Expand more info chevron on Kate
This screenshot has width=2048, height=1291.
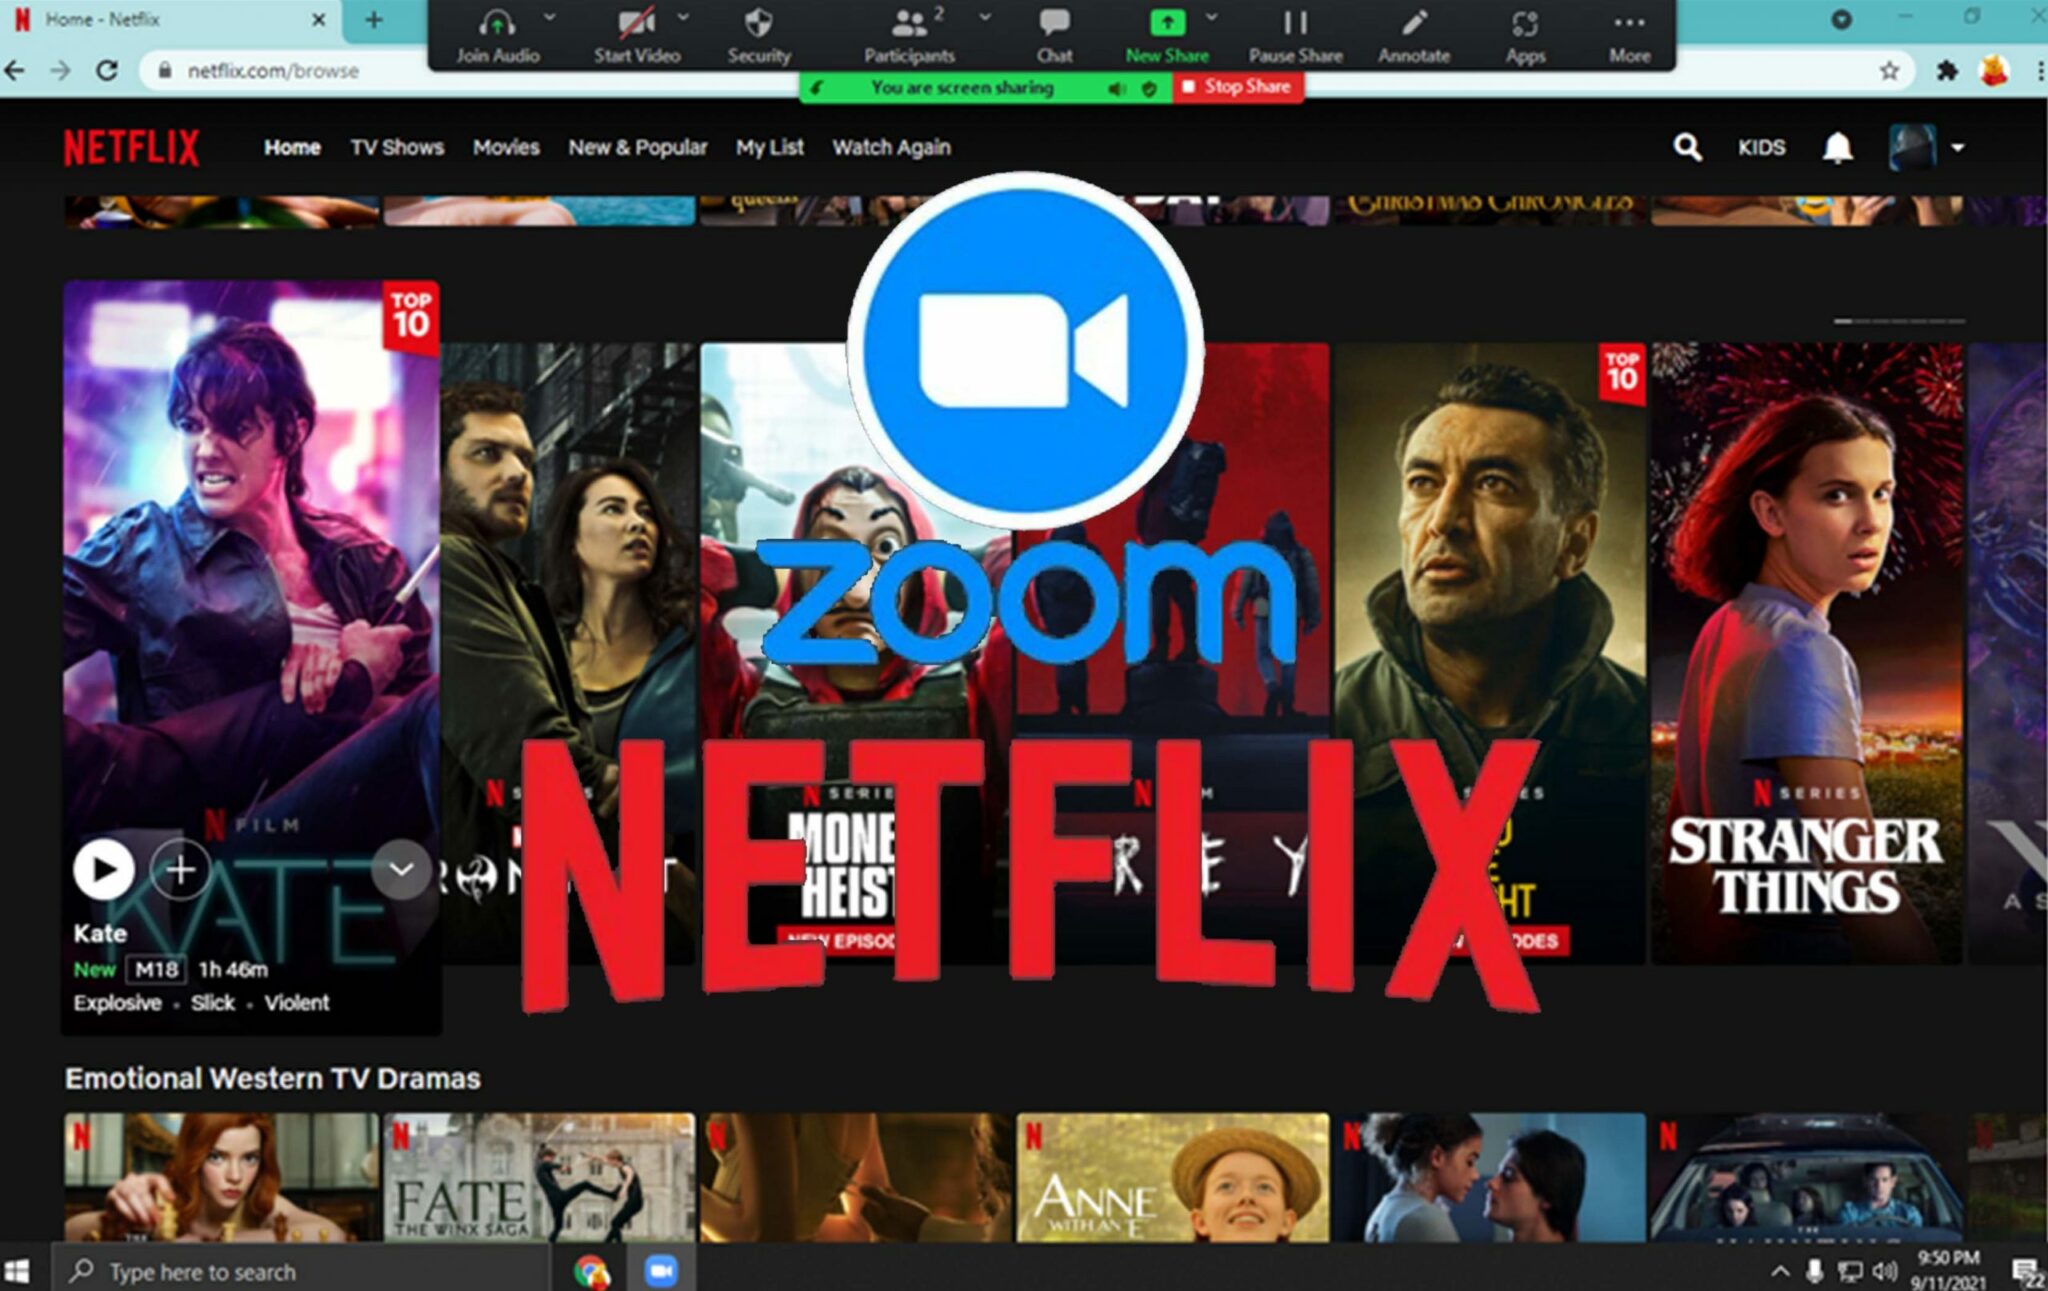point(401,869)
